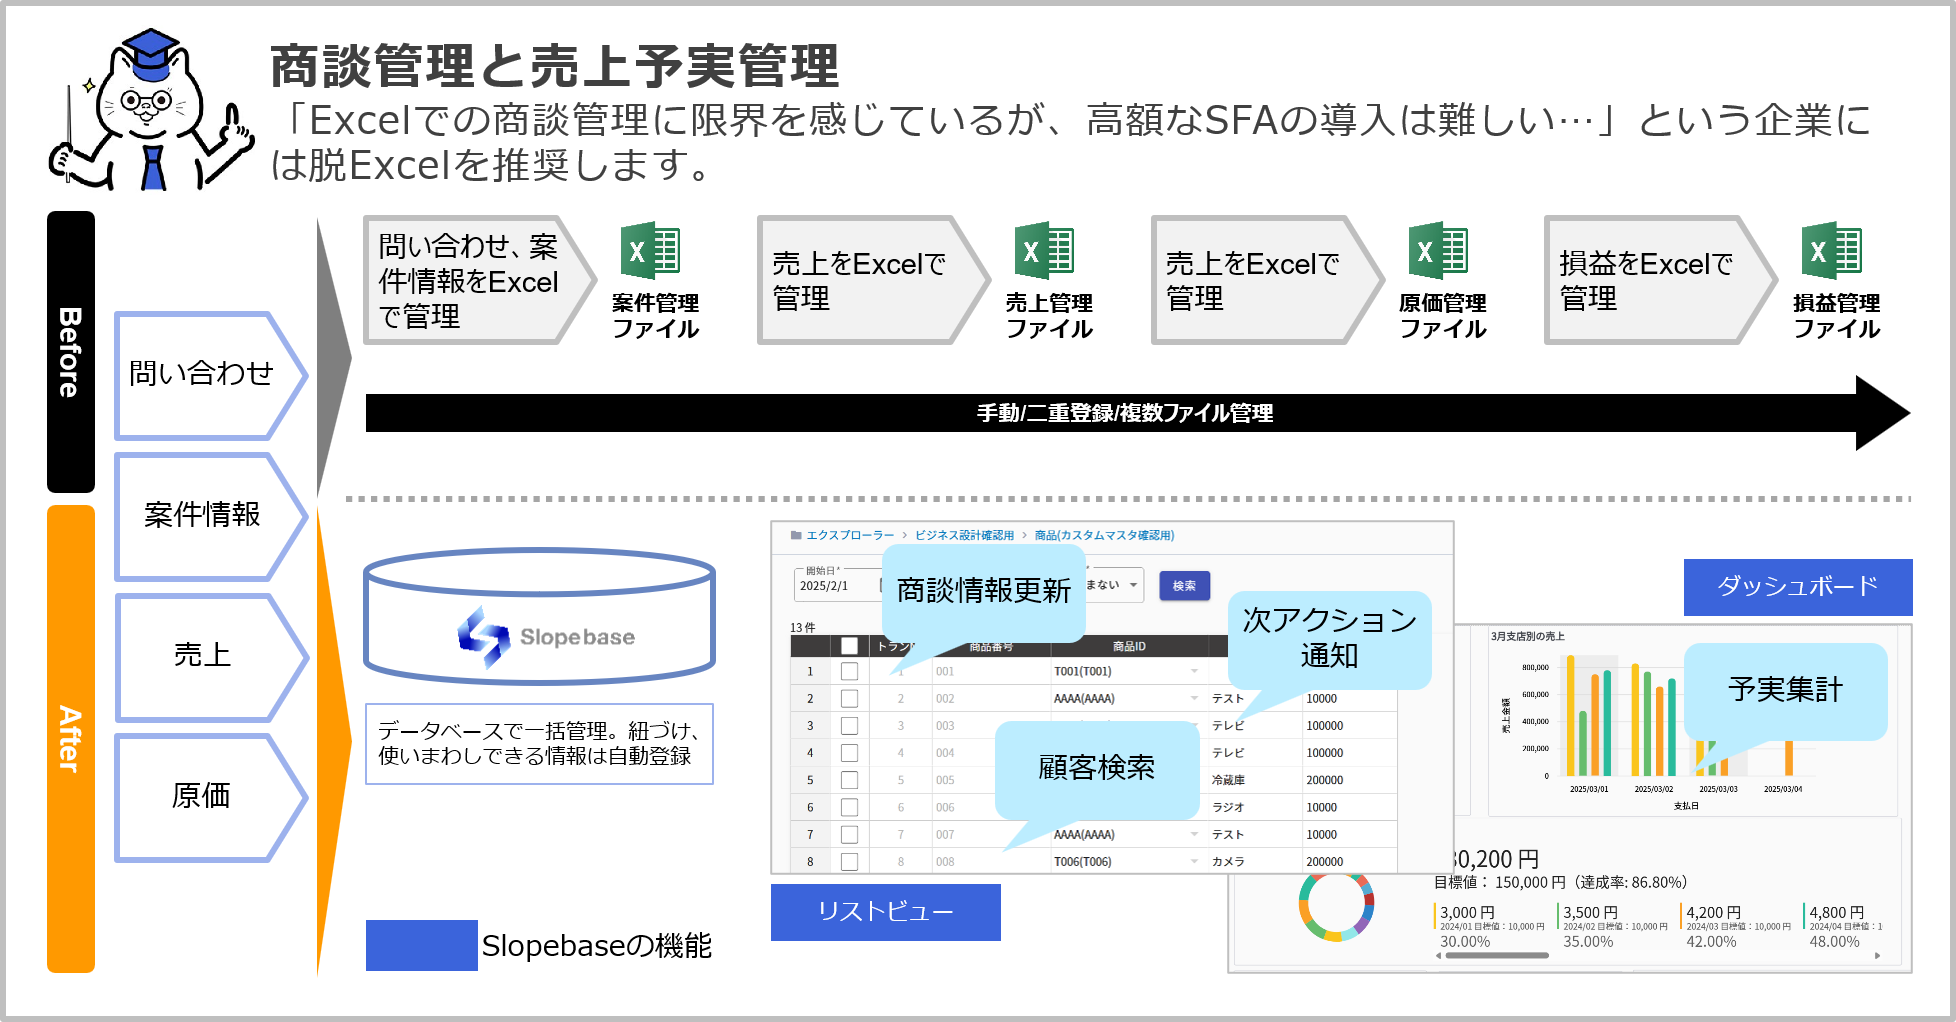Click the 3月支店別の売上 chart title
The height and width of the screenshot is (1022, 1956).
(1527, 636)
